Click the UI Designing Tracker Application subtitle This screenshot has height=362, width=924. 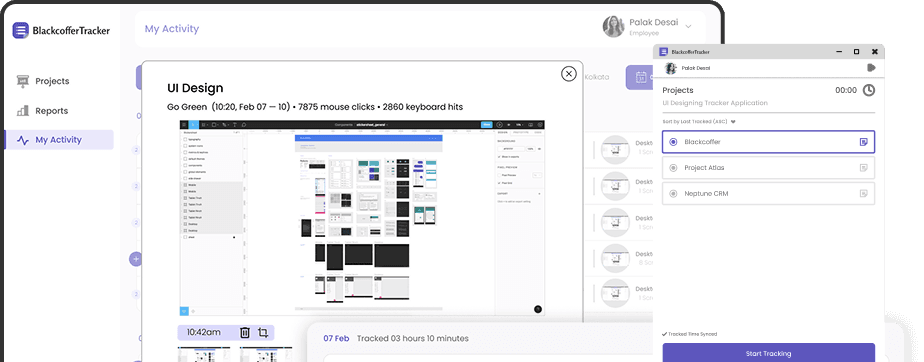(715, 103)
